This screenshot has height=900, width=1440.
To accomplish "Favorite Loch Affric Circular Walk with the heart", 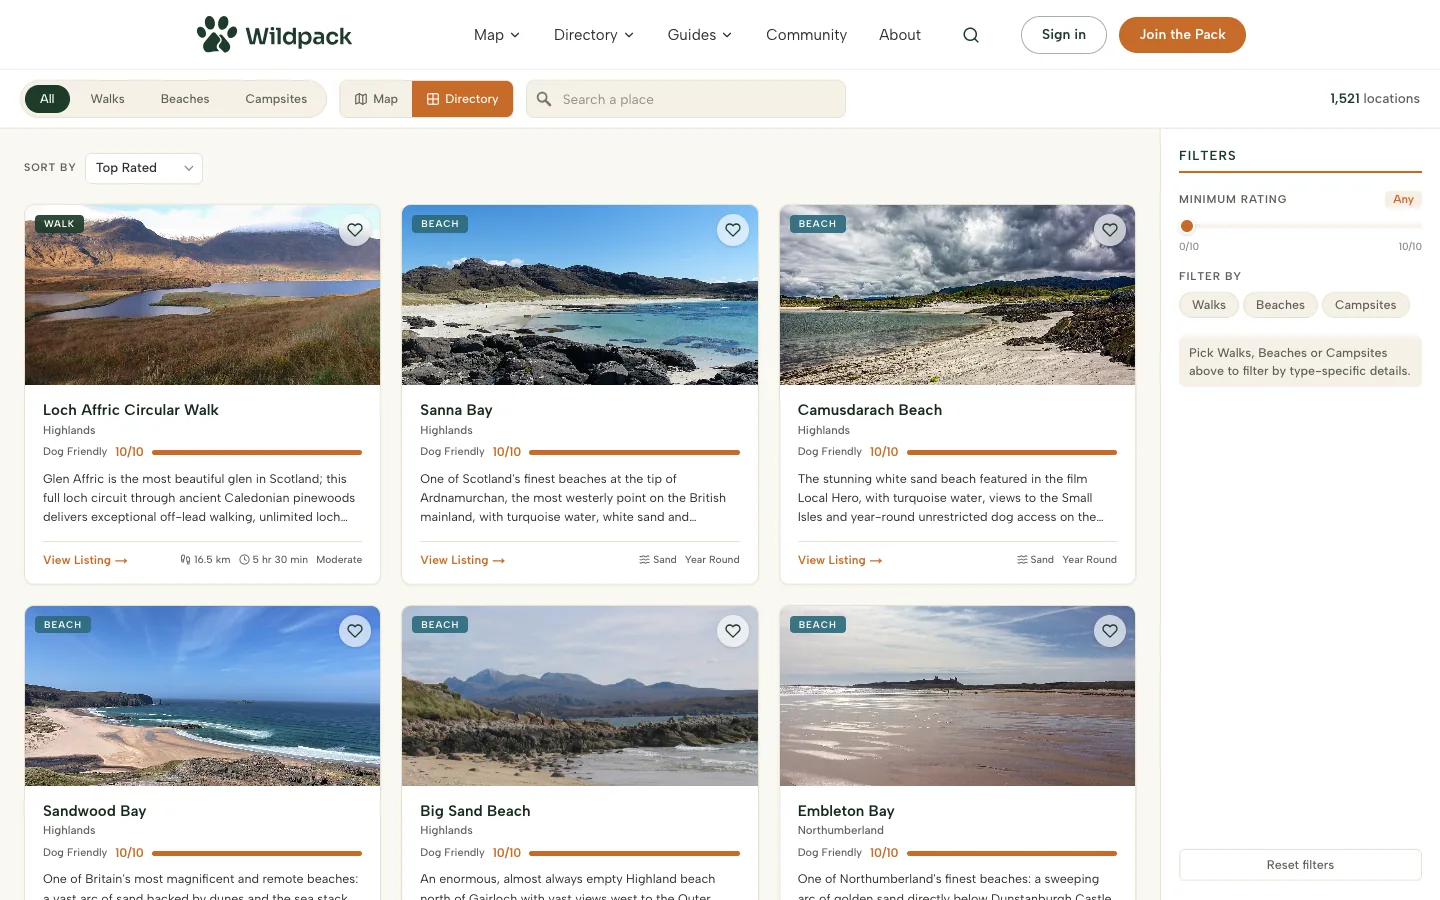I will [355, 230].
